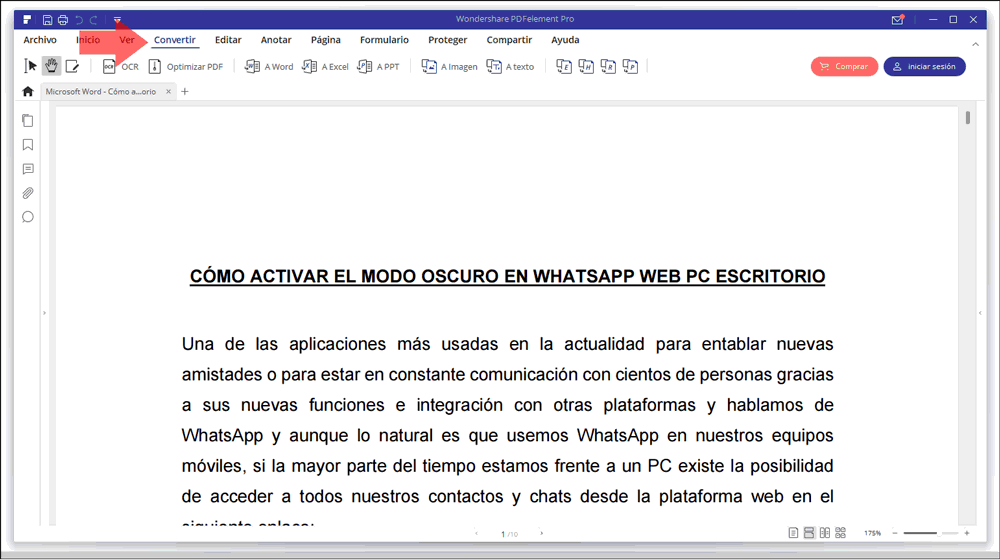Open the Compartir tab

click(509, 40)
